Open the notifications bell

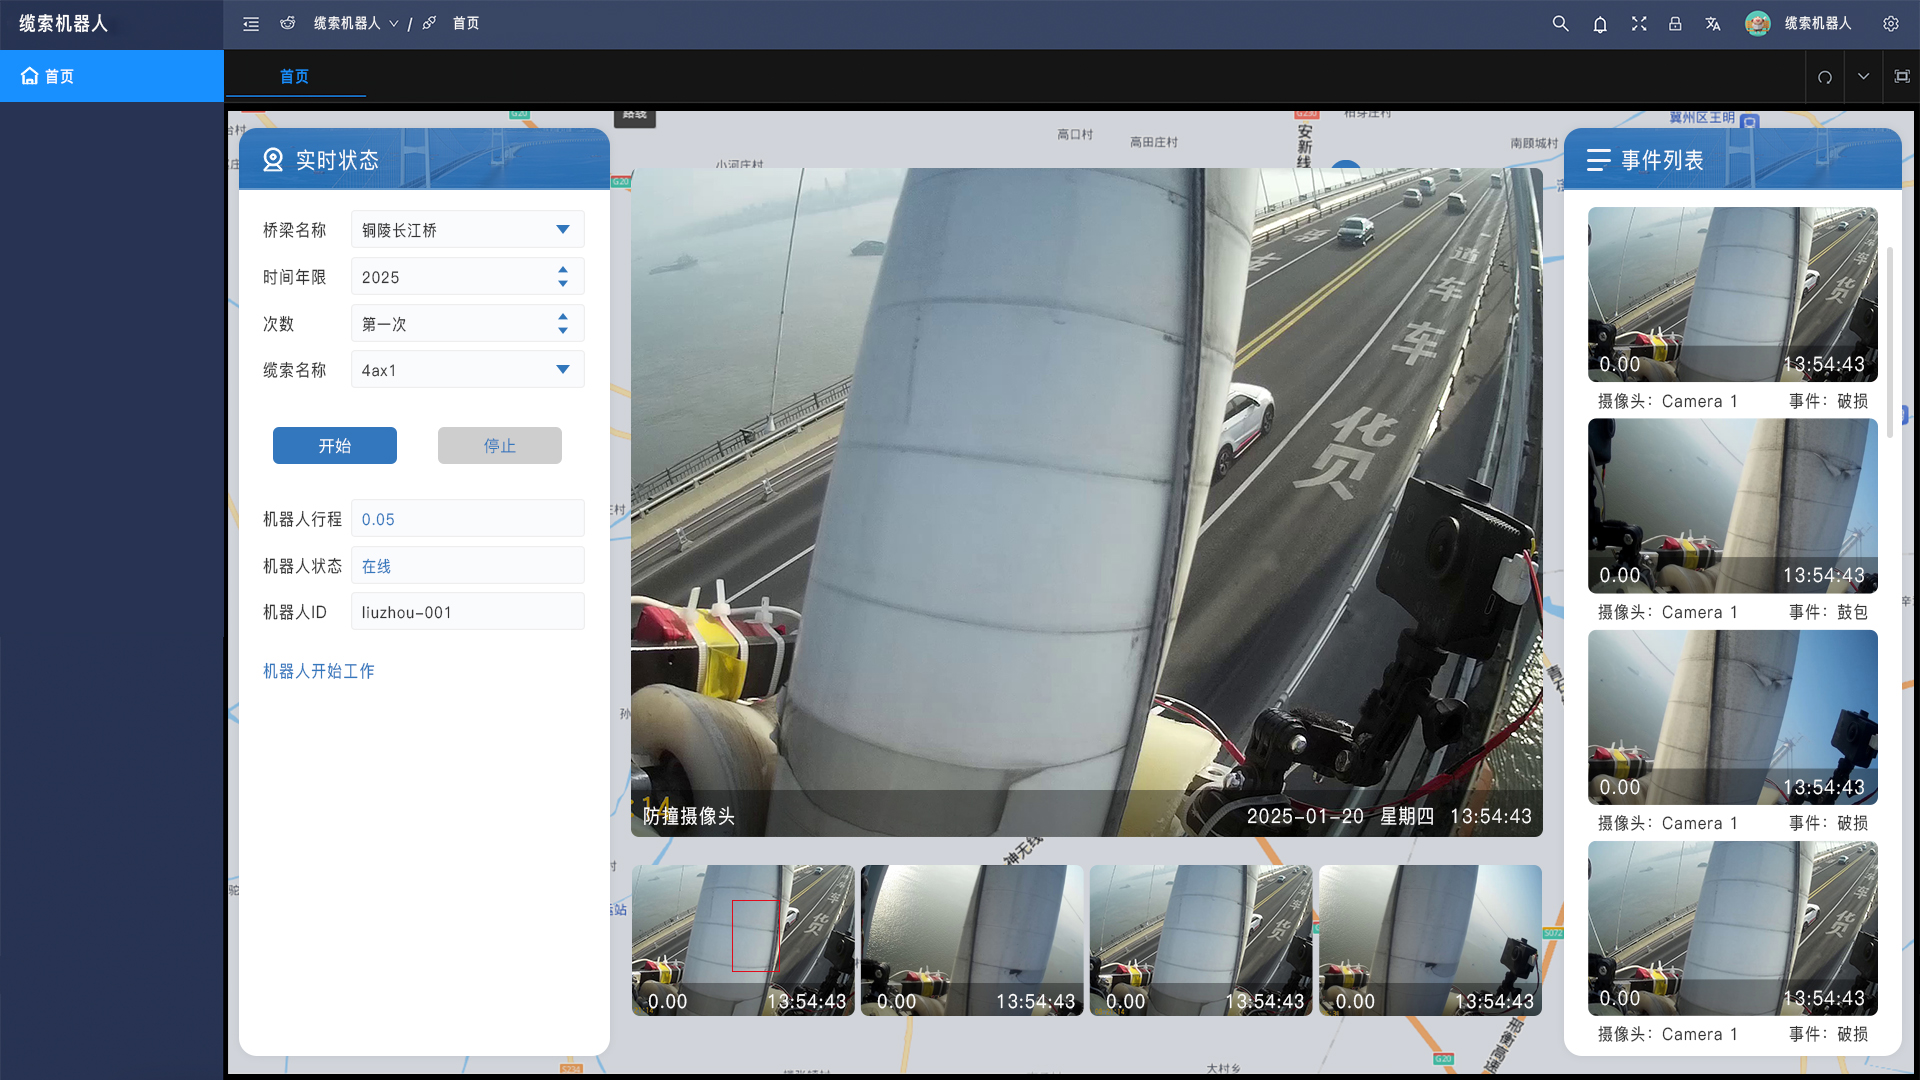tap(1600, 24)
